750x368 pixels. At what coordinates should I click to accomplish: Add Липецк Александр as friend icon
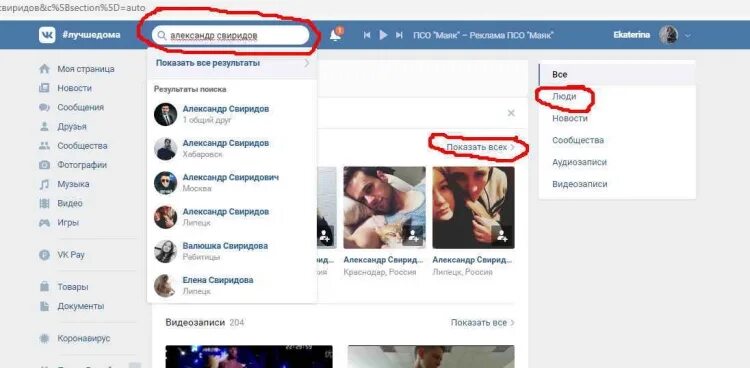(502, 235)
